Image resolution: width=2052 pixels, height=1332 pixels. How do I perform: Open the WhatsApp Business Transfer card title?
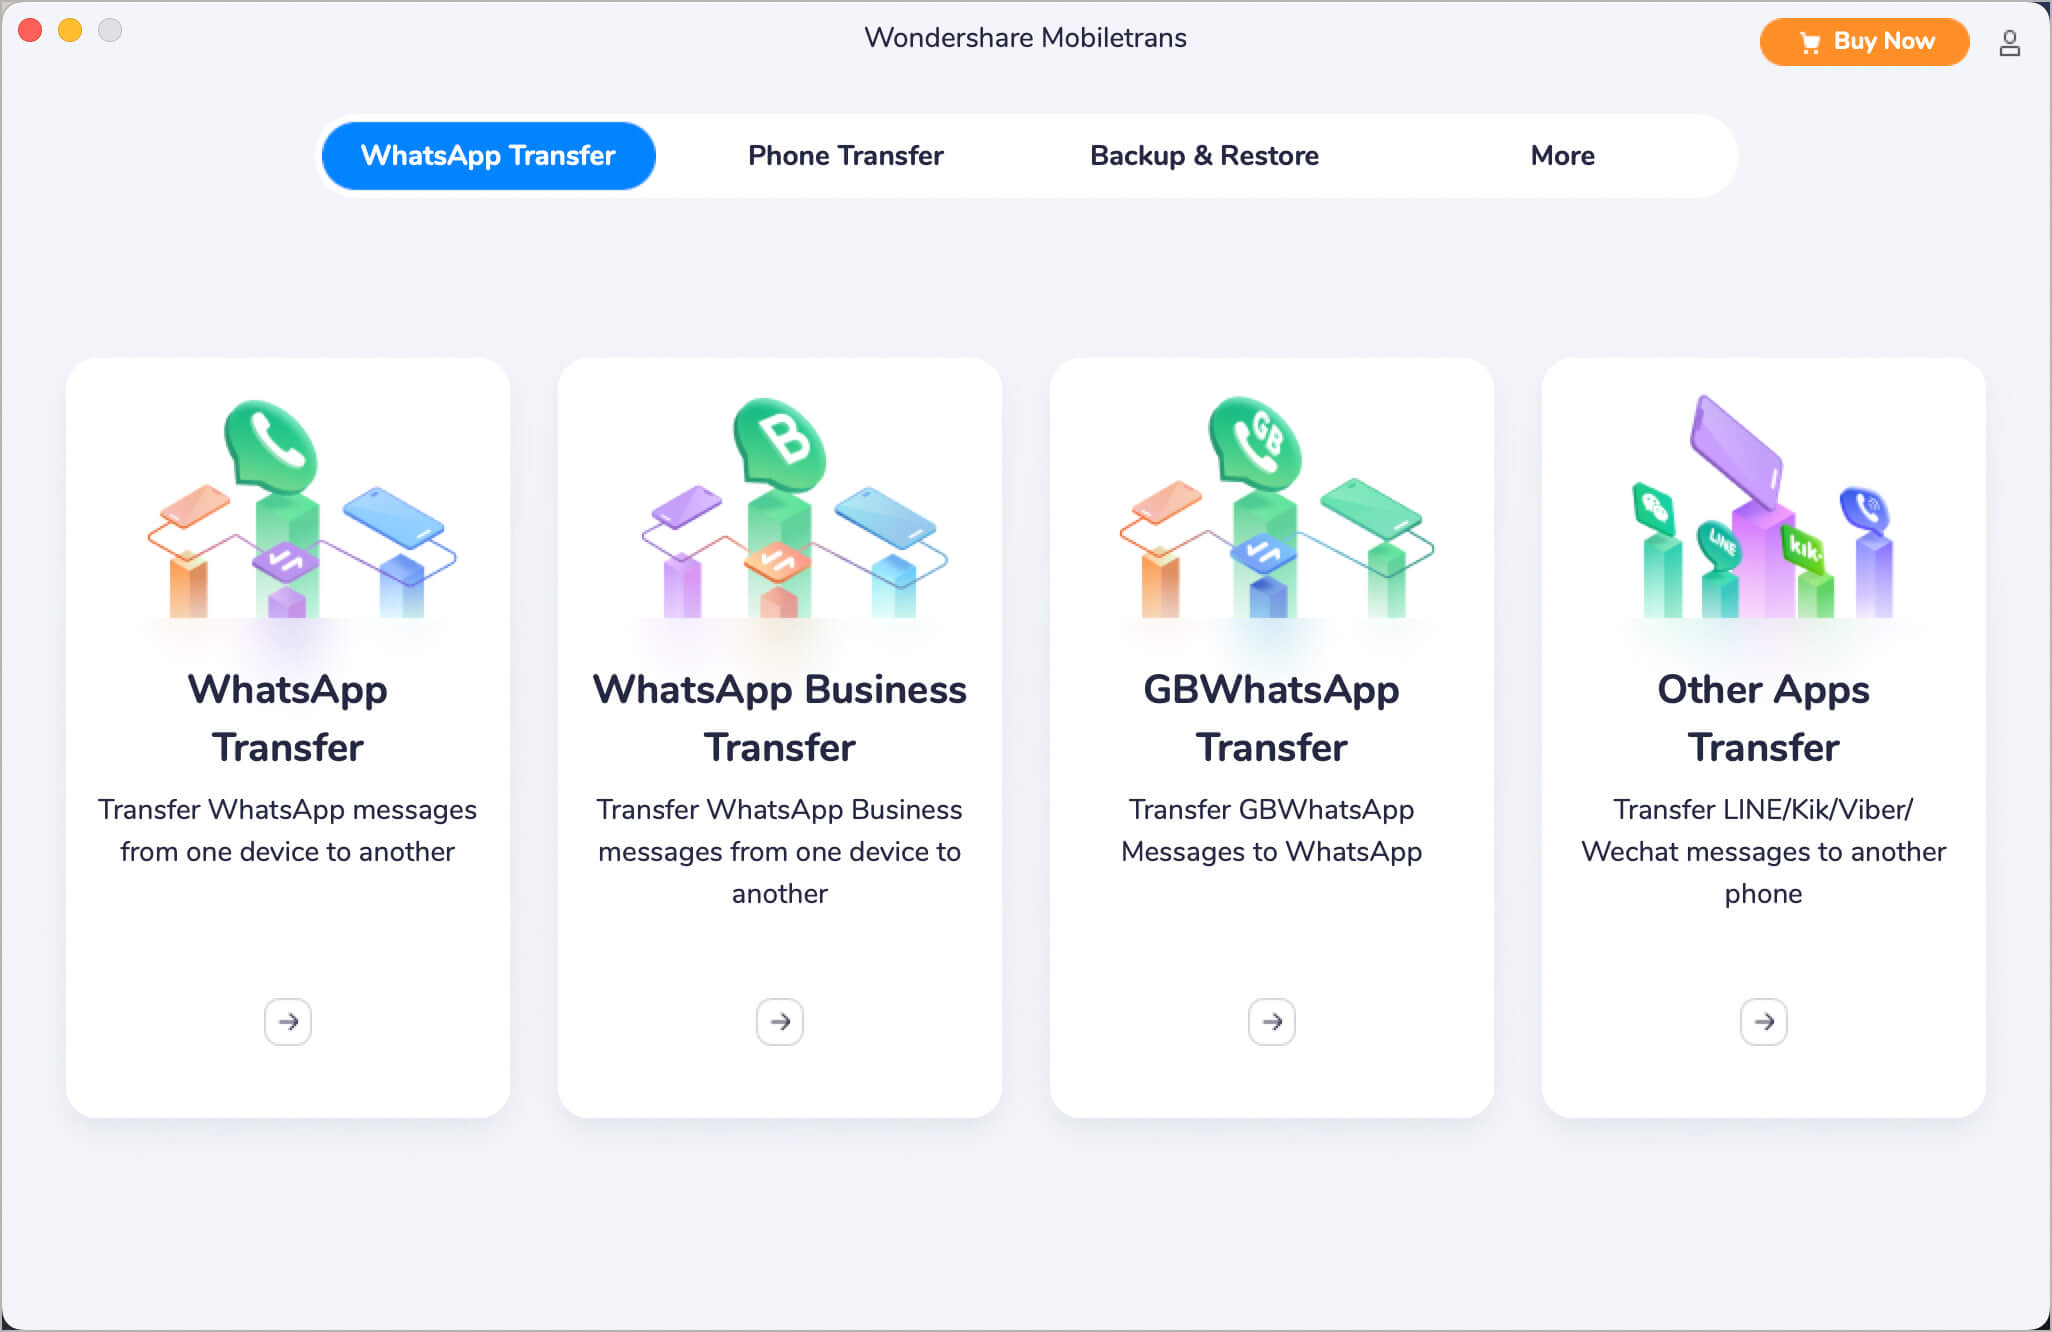(x=780, y=718)
